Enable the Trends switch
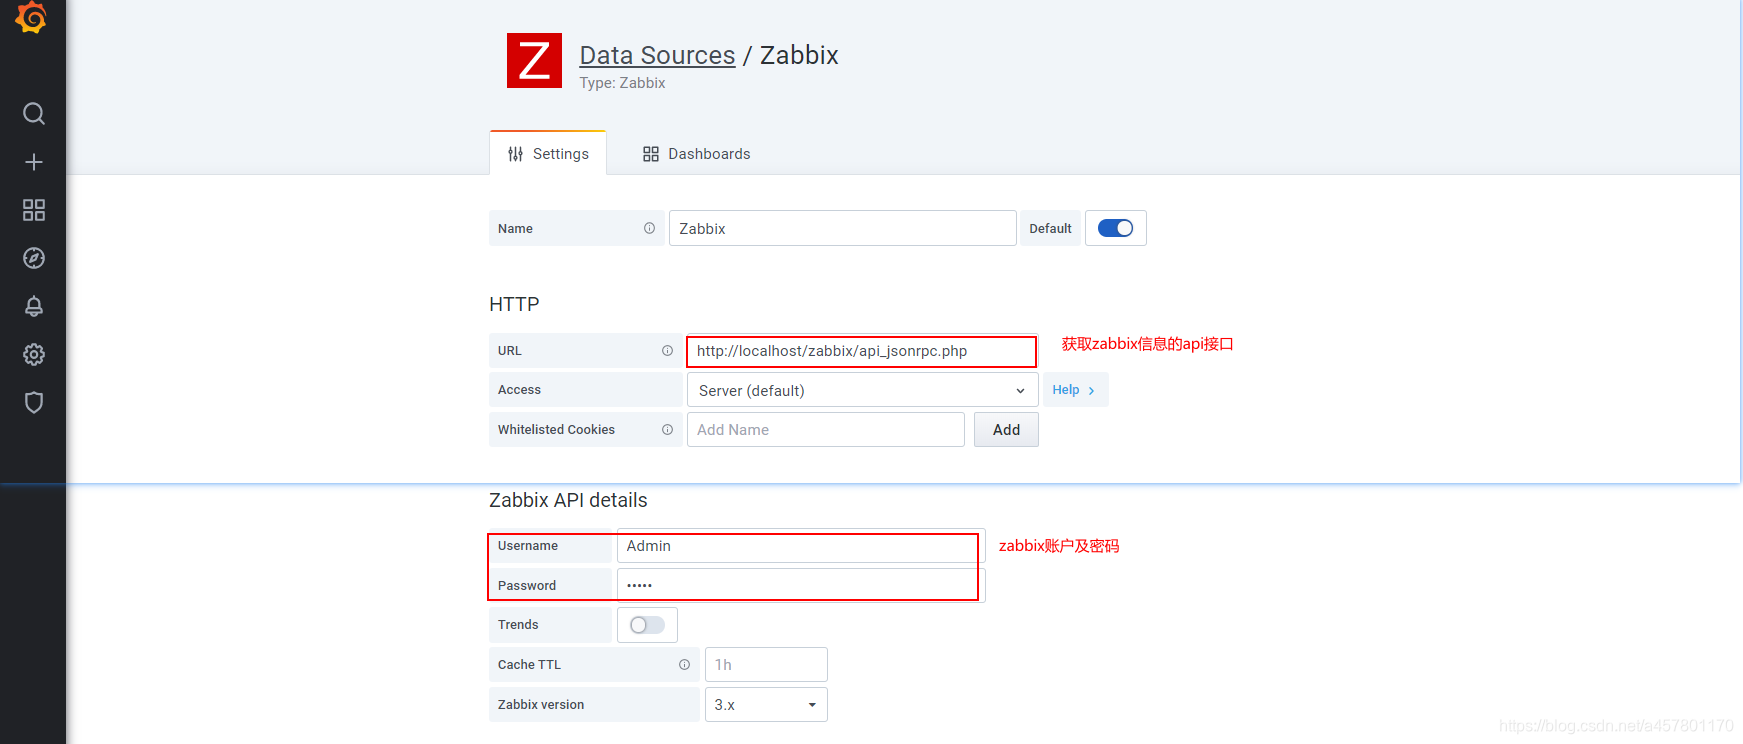This screenshot has height=744, width=1743. click(x=647, y=625)
